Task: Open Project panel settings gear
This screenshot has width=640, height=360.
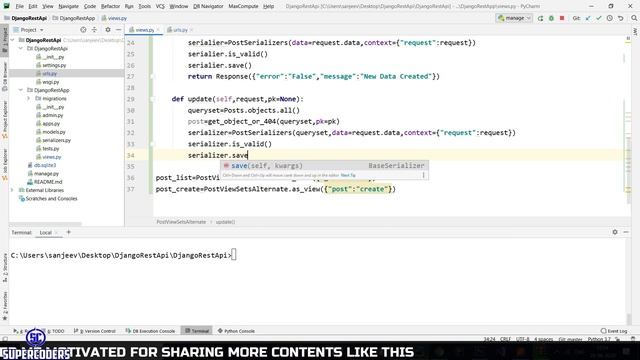Action: (x=108, y=30)
